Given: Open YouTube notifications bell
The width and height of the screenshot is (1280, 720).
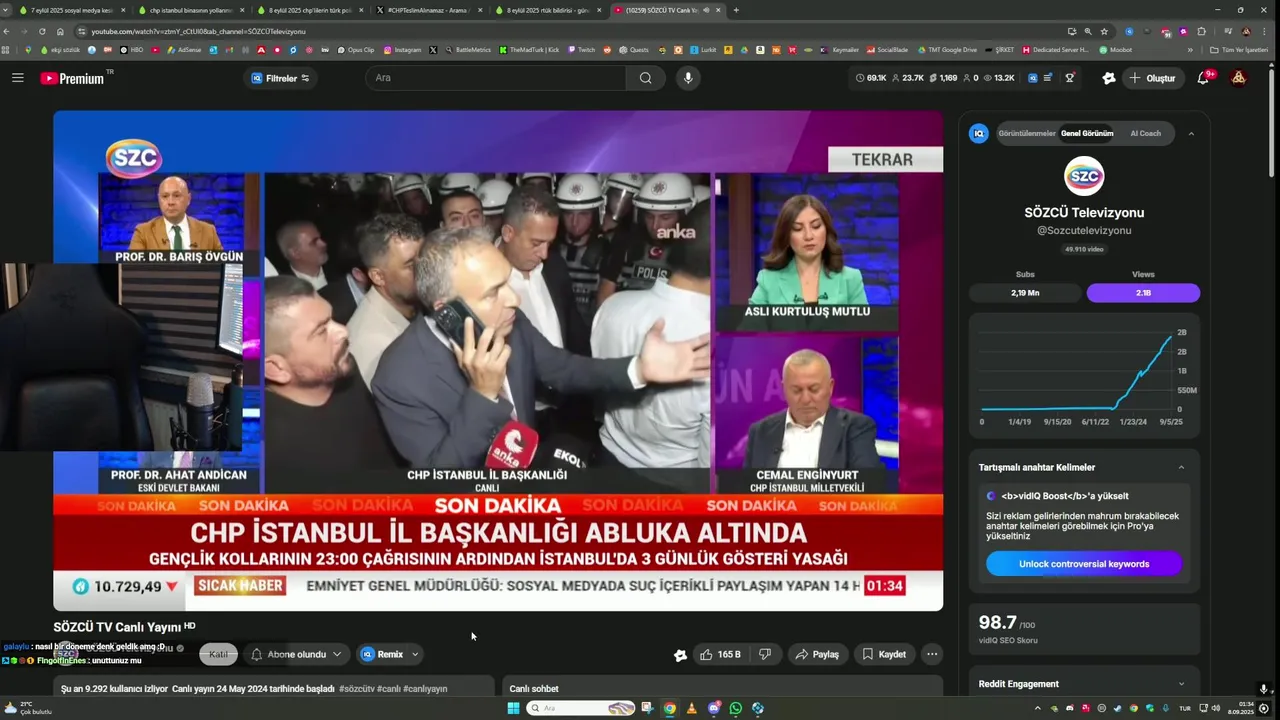Looking at the screenshot, I should click(1204, 78).
